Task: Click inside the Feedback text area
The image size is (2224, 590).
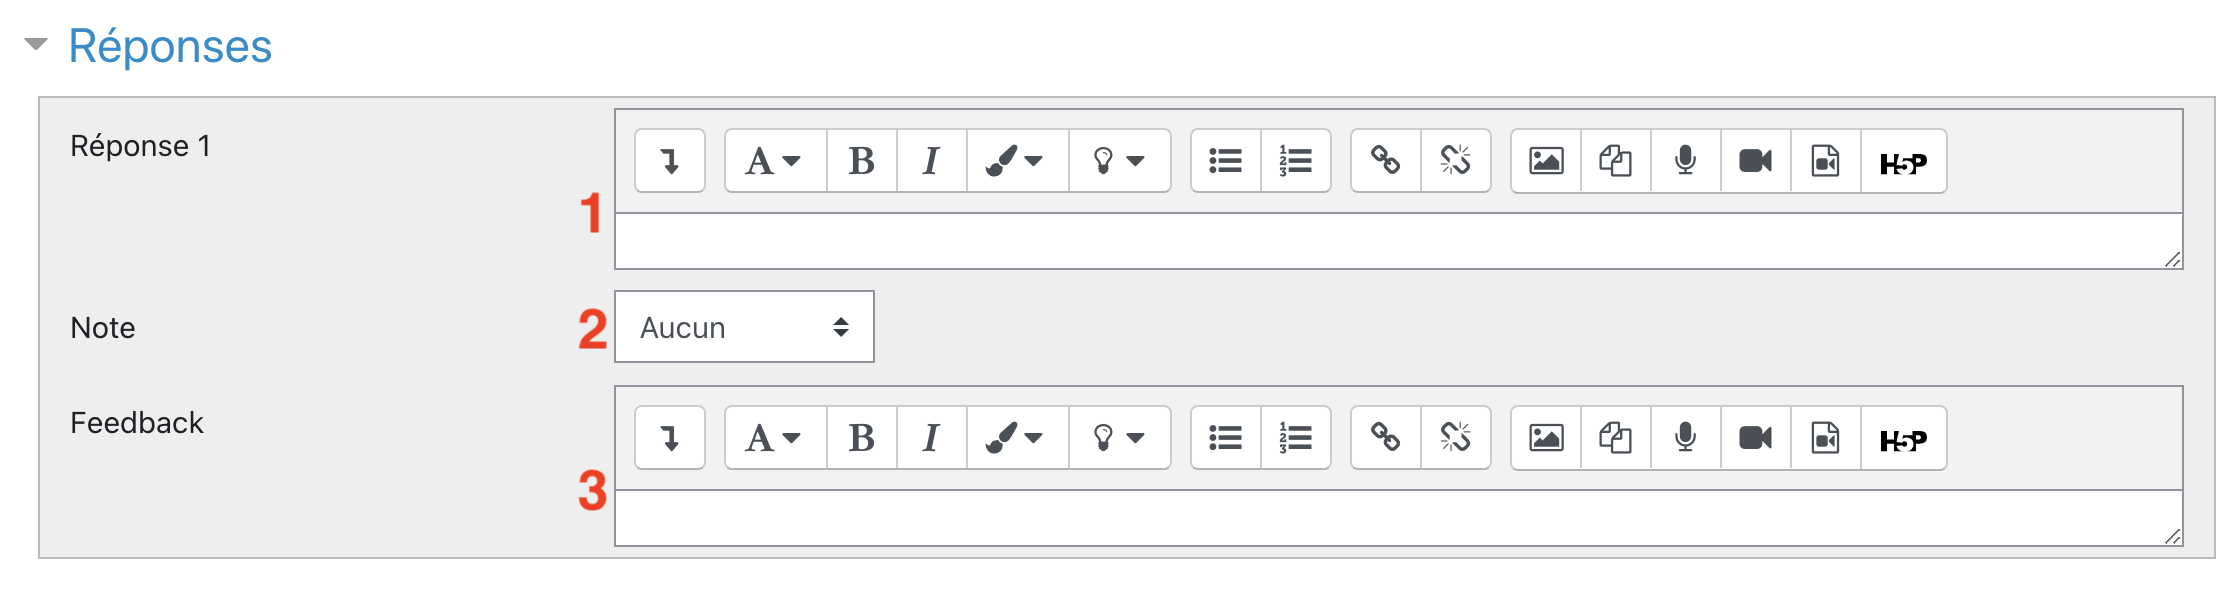Action: pyautogui.click(x=1396, y=518)
